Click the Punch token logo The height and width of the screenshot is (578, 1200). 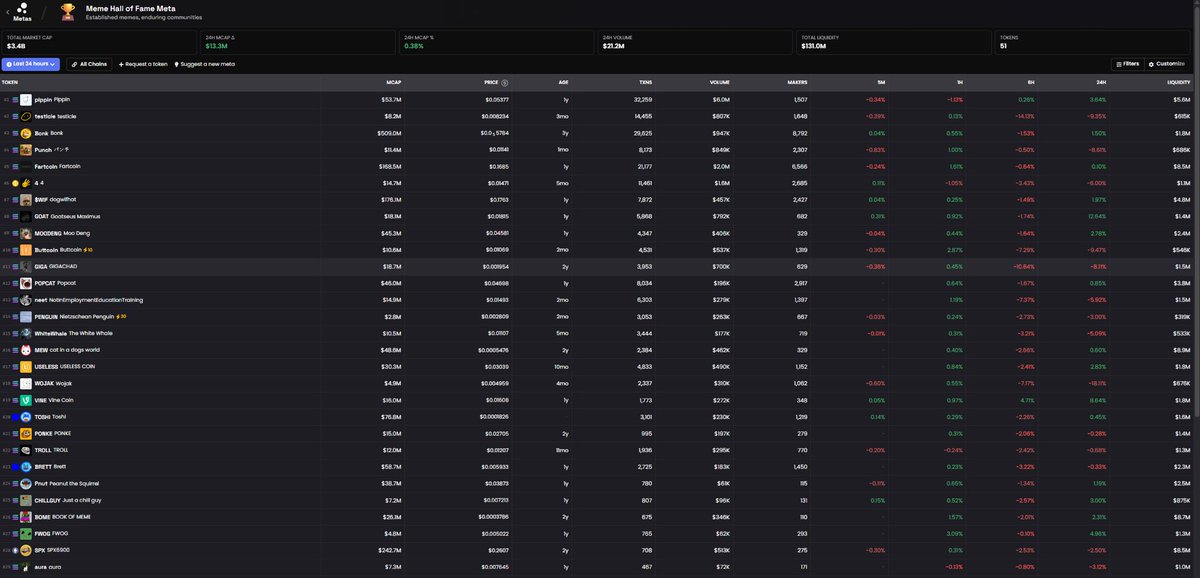click(x=26, y=150)
